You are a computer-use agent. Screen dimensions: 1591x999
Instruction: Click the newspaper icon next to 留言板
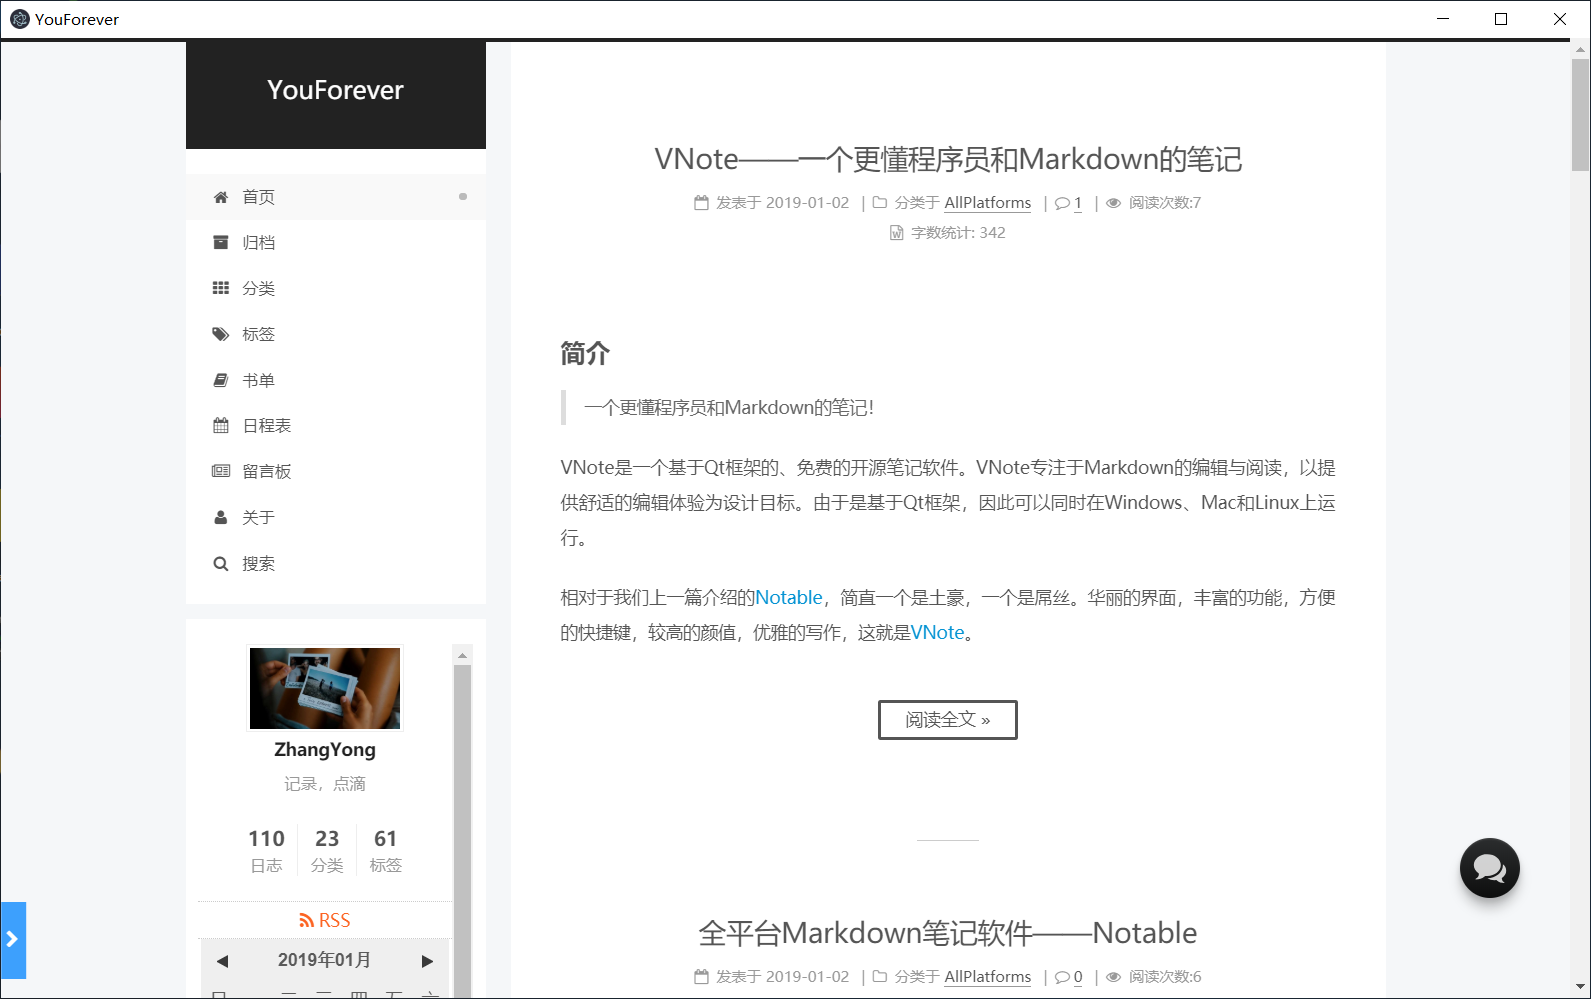[x=221, y=471]
